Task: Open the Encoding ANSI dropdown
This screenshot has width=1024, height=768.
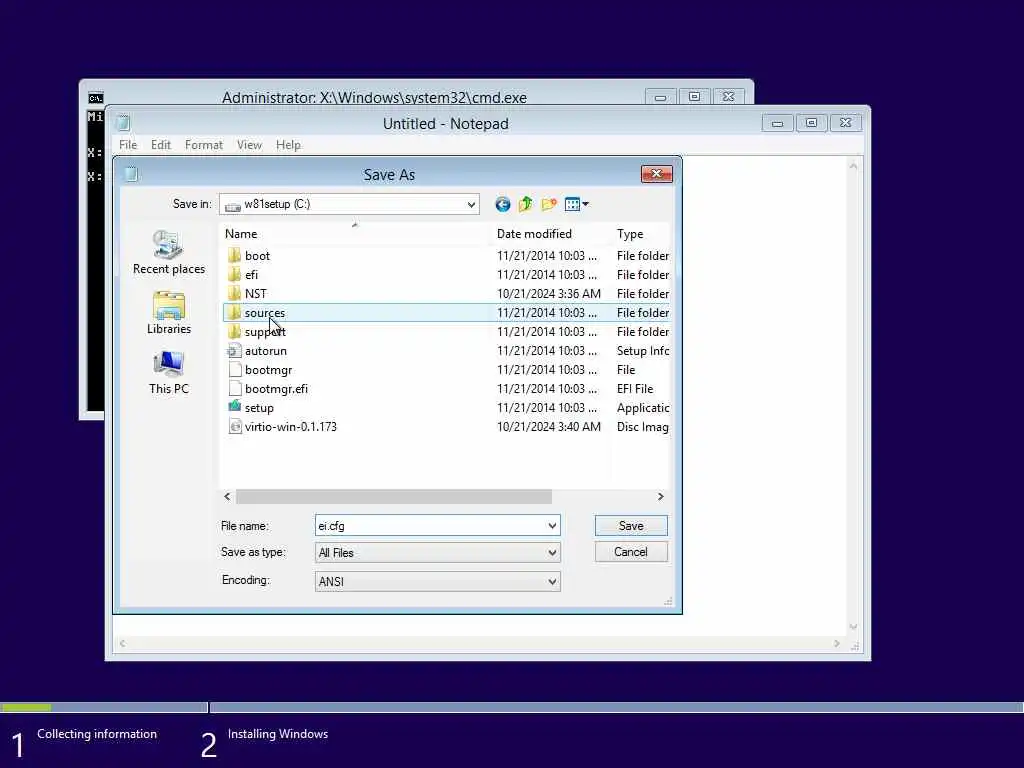Action: pyautogui.click(x=438, y=581)
